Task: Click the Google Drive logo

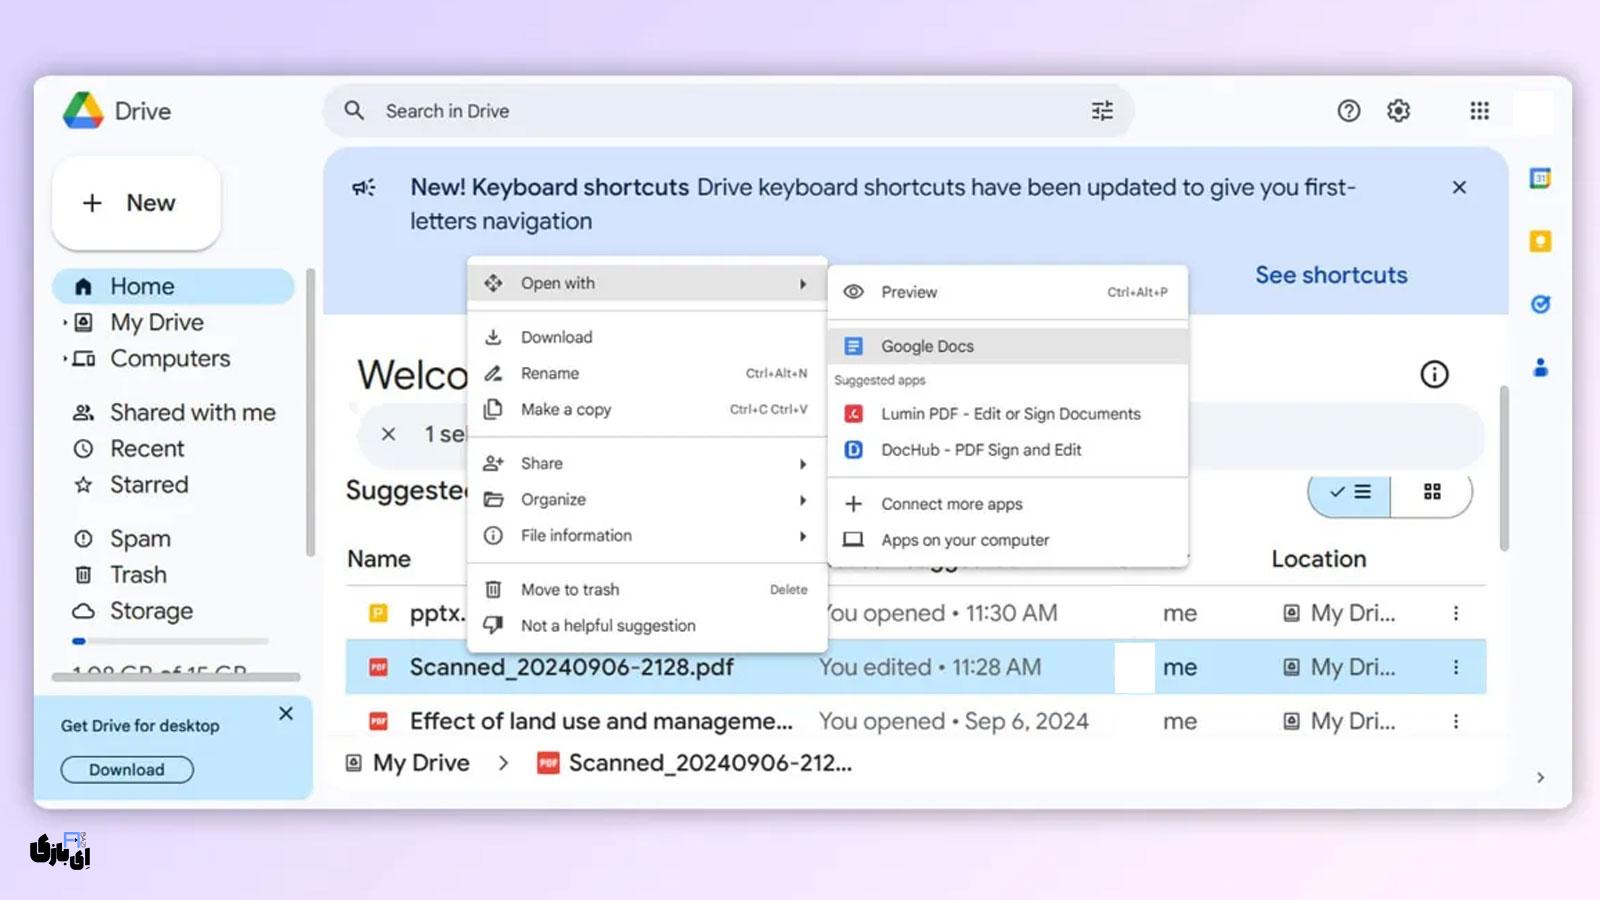Action: 83,111
